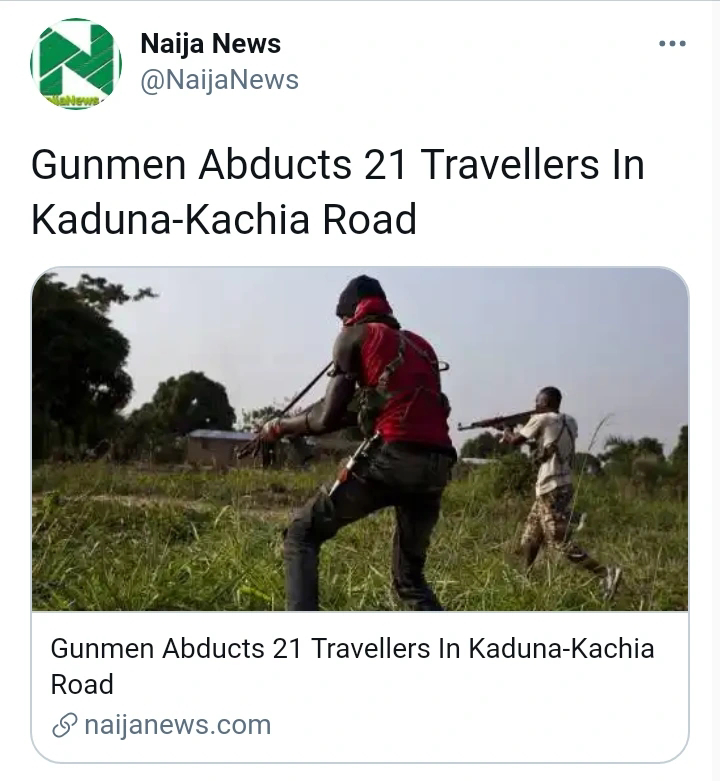This screenshot has height=781, width=720.
Task: Open the link card preview photo
Action: pyautogui.click(x=360, y=439)
